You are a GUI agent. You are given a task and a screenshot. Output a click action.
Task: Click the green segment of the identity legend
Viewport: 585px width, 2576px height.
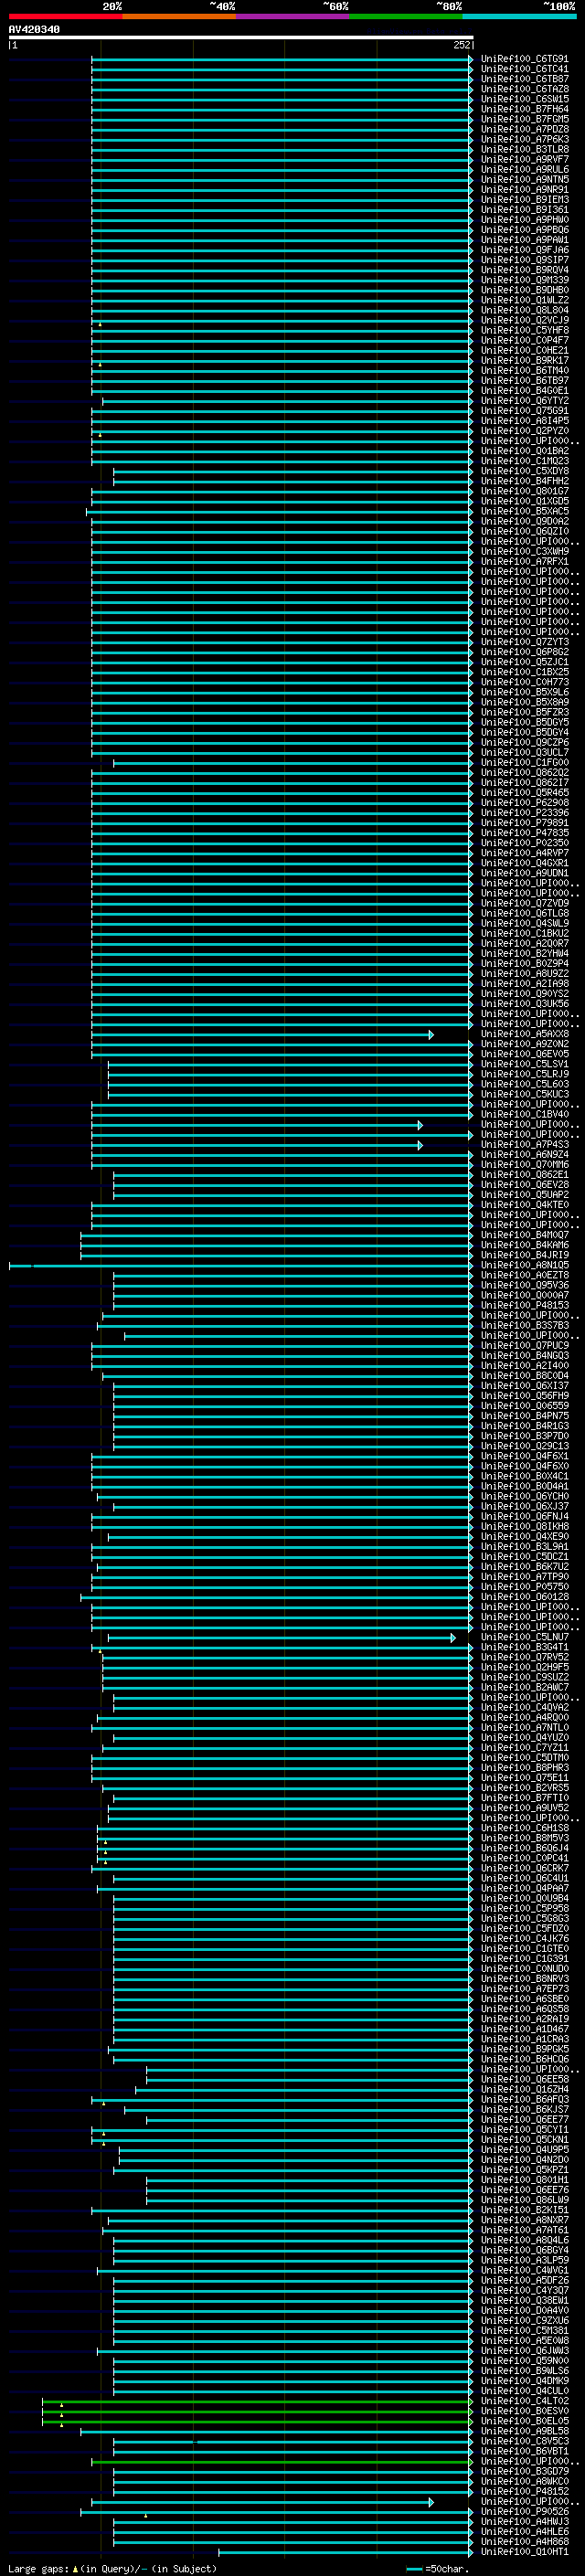tap(405, 17)
